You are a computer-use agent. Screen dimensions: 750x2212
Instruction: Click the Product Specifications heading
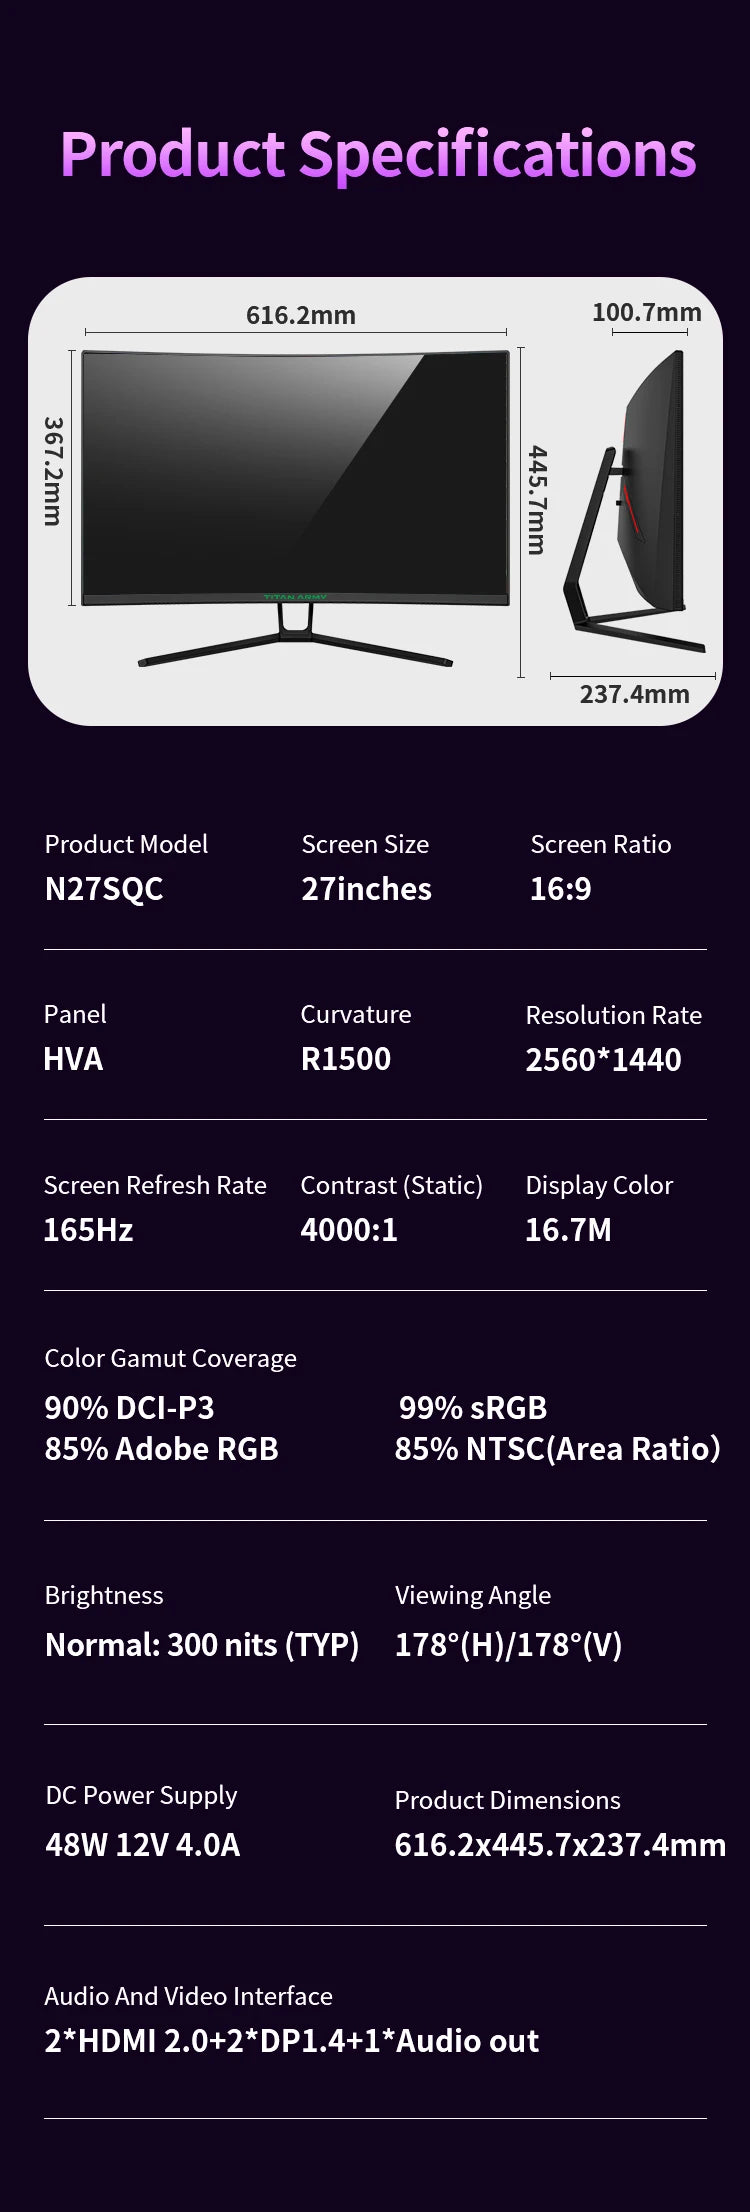click(377, 155)
